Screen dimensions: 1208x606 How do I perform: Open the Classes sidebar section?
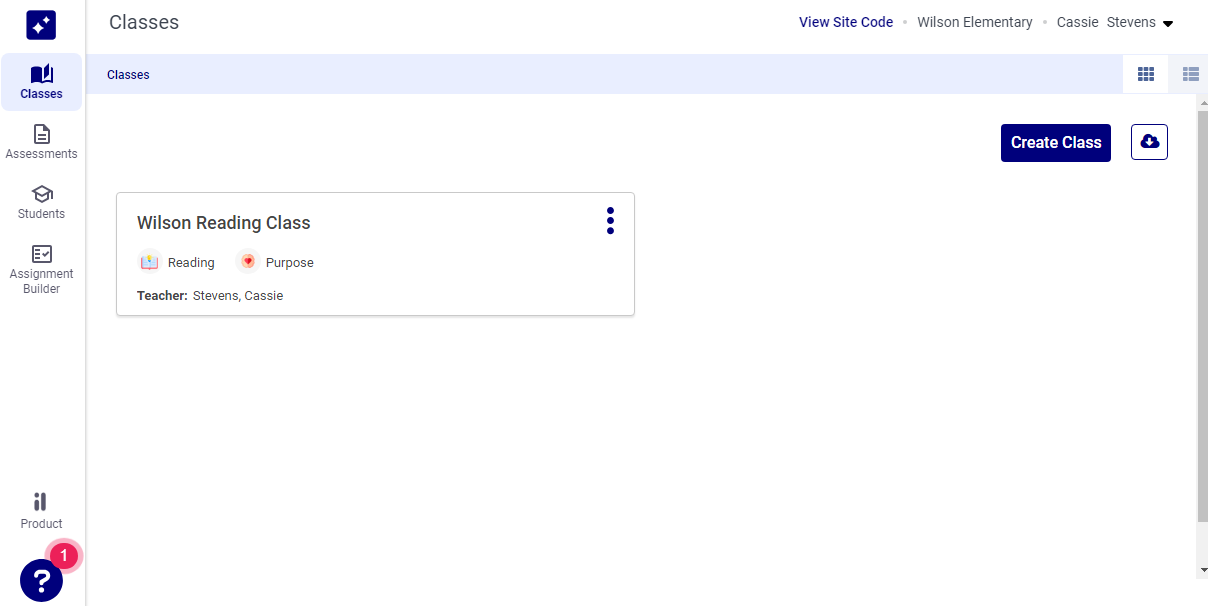[41, 82]
